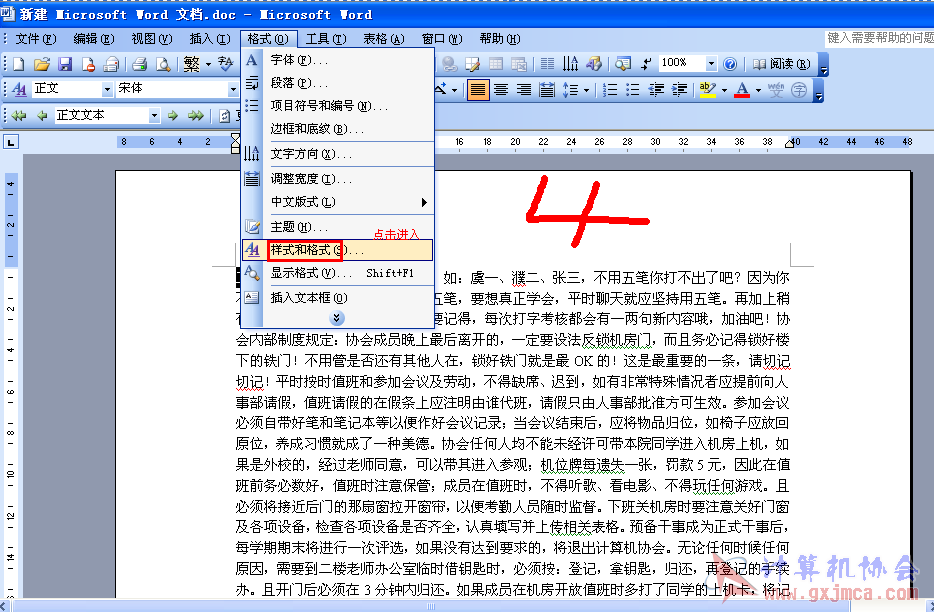934x612 pixels.
Task: Open Styles and Formatting pane from the formatting toolbar icon
Action: (19, 89)
